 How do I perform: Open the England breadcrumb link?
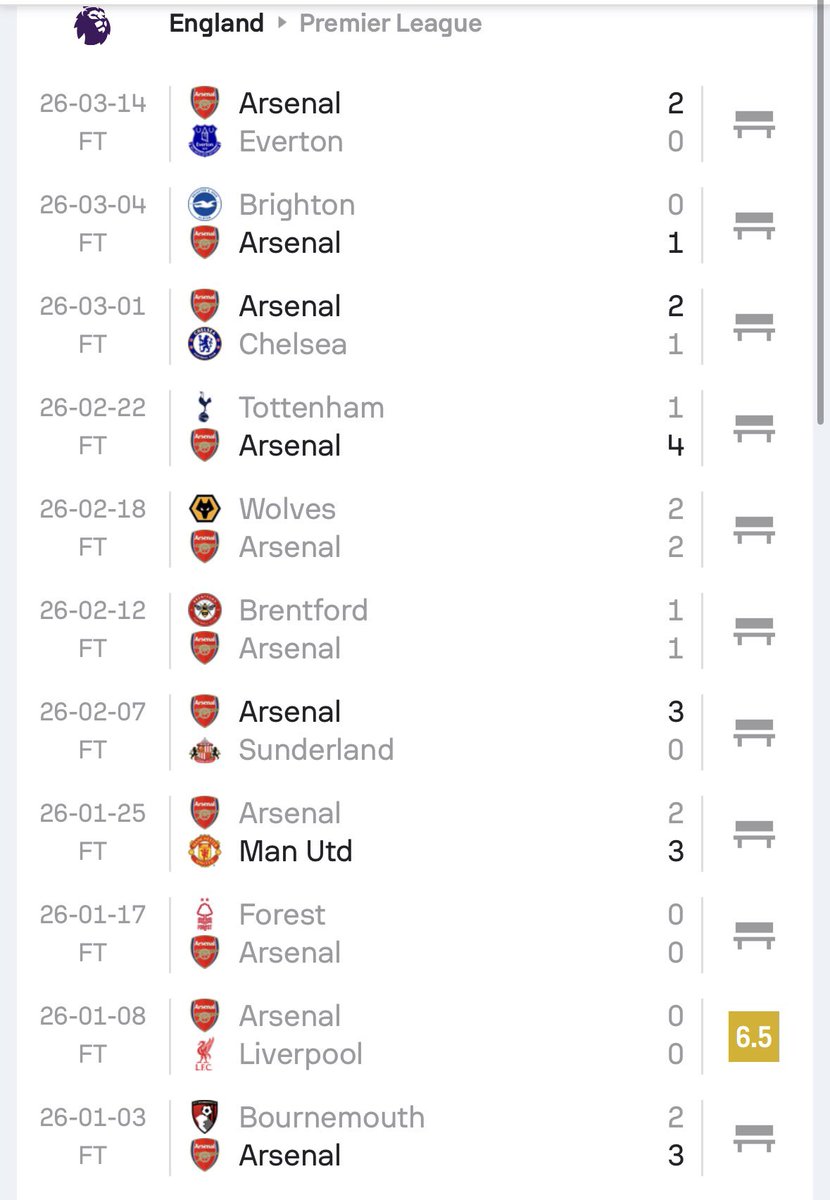point(217,23)
